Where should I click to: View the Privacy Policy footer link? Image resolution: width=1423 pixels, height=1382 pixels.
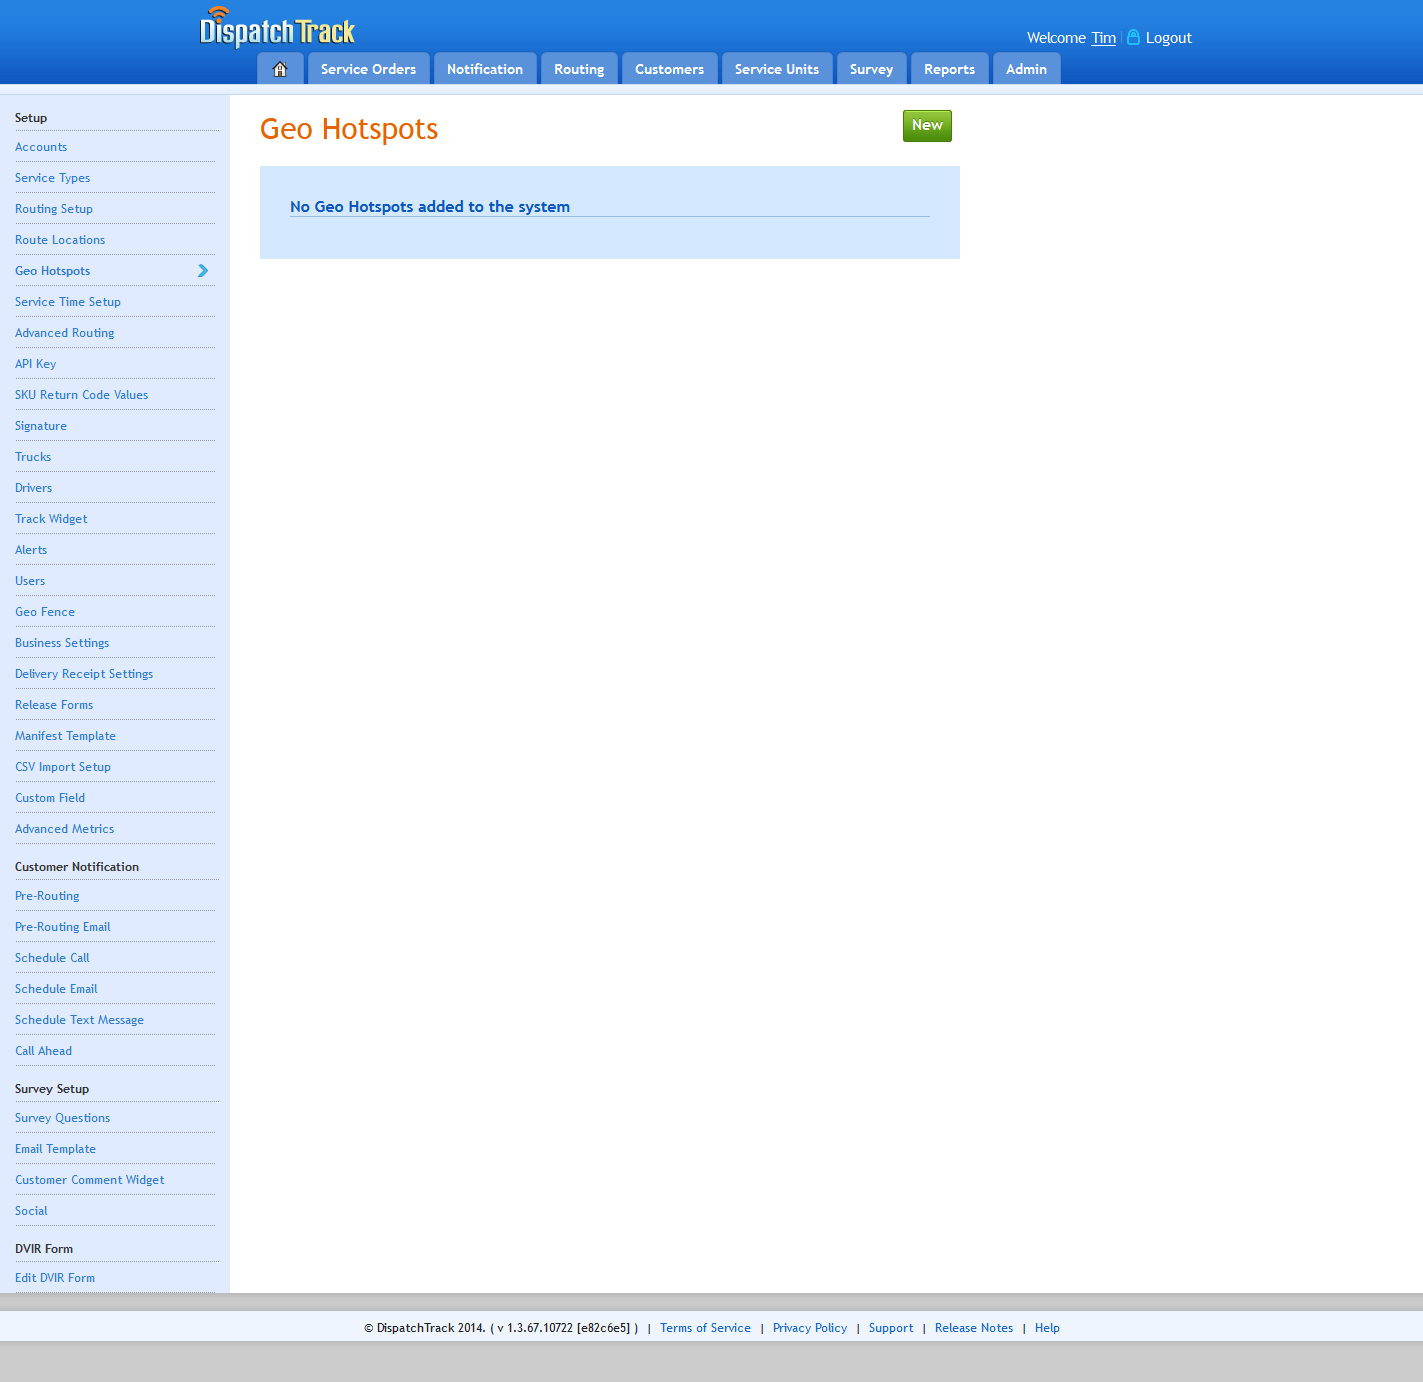[810, 1328]
